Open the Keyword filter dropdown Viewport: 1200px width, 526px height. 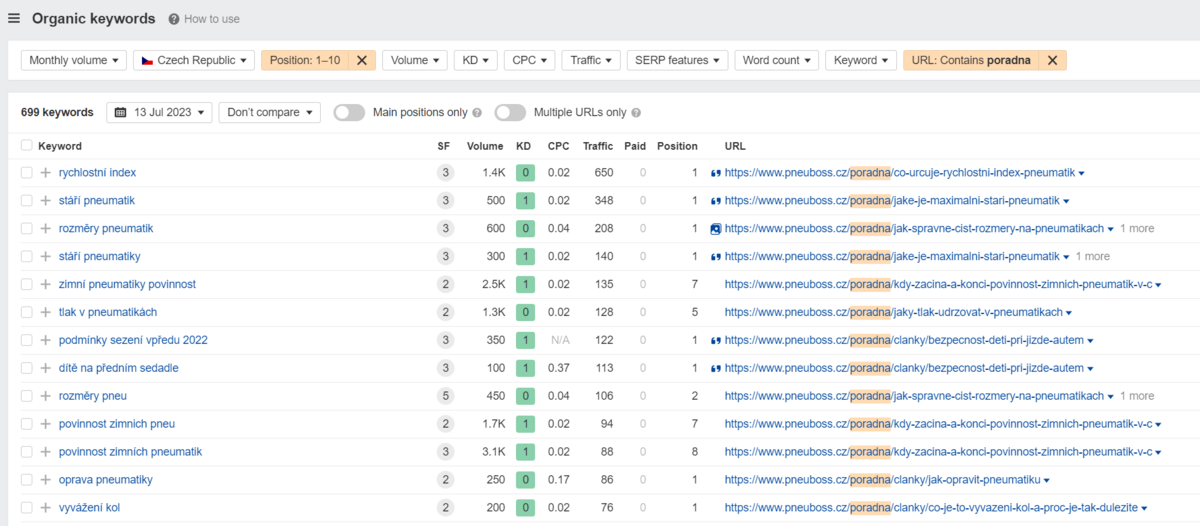click(x=861, y=60)
